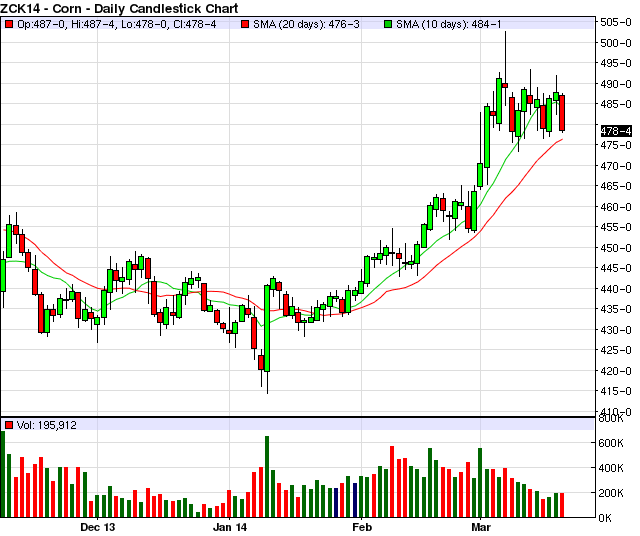Click the 200K volume axis label
The height and width of the screenshot is (536, 640).
(x=611, y=493)
